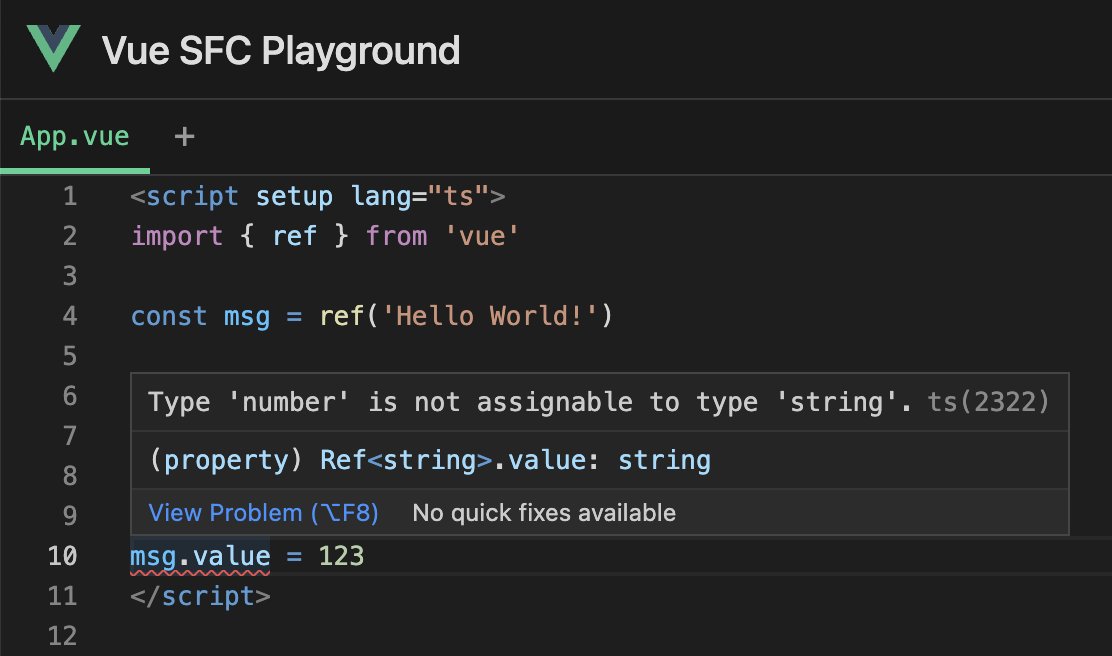1112x656 pixels.
Task: Click the ref import identifier on line 2
Action: coord(294,236)
